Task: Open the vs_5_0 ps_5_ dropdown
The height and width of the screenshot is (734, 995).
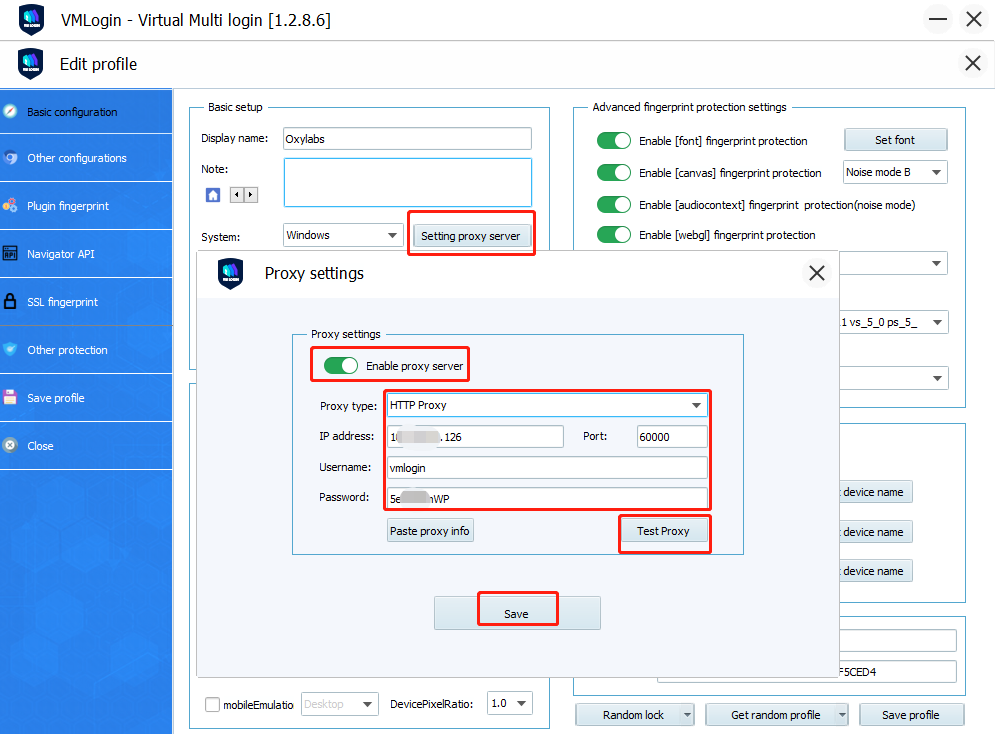Action: click(x=893, y=322)
